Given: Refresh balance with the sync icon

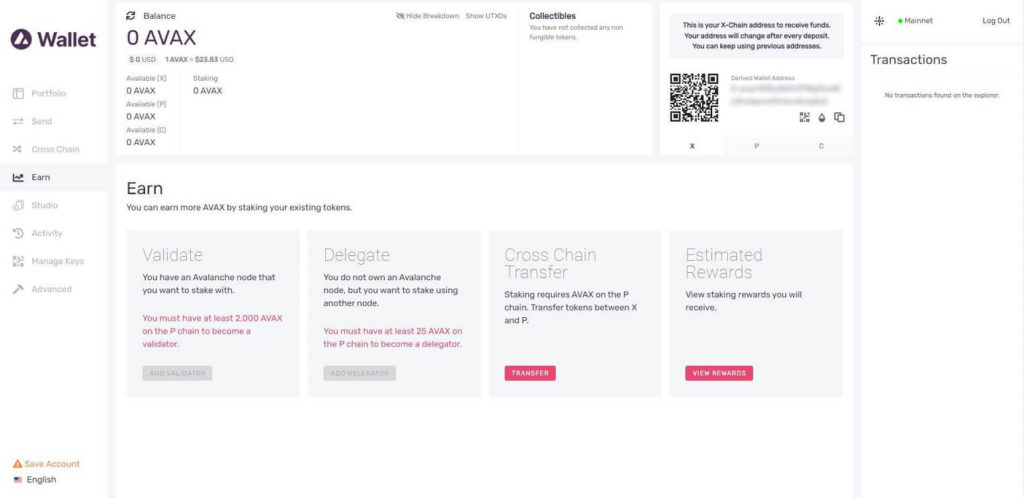Looking at the screenshot, I should pyautogui.click(x=131, y=16).
